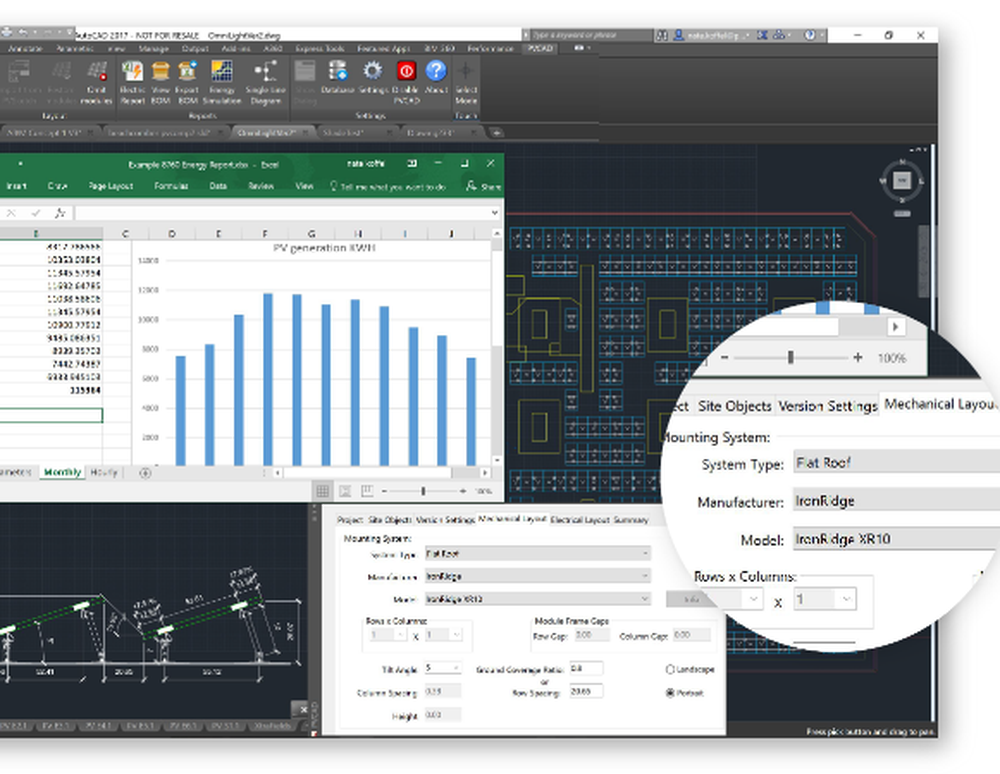Click the Excel zoom slider handle
Viewport: 1000px width, 774px height.
click(x=423, y=491)
